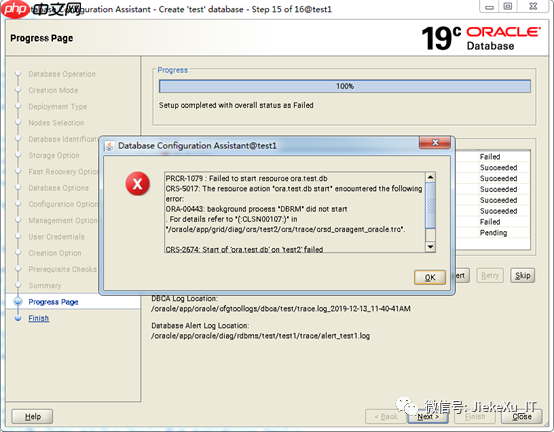The image size is (554, 432).
Task: Click the Finish step bullet icon
Action: click(x=18, y=318)
